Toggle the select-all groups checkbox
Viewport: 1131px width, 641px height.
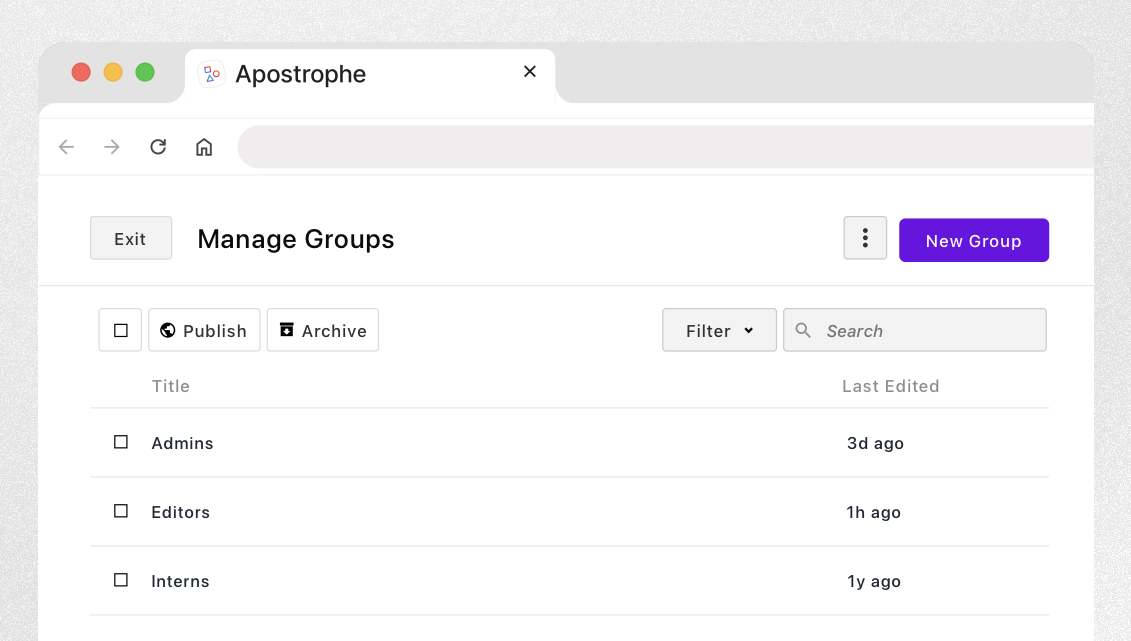click(x=121, y=330)
